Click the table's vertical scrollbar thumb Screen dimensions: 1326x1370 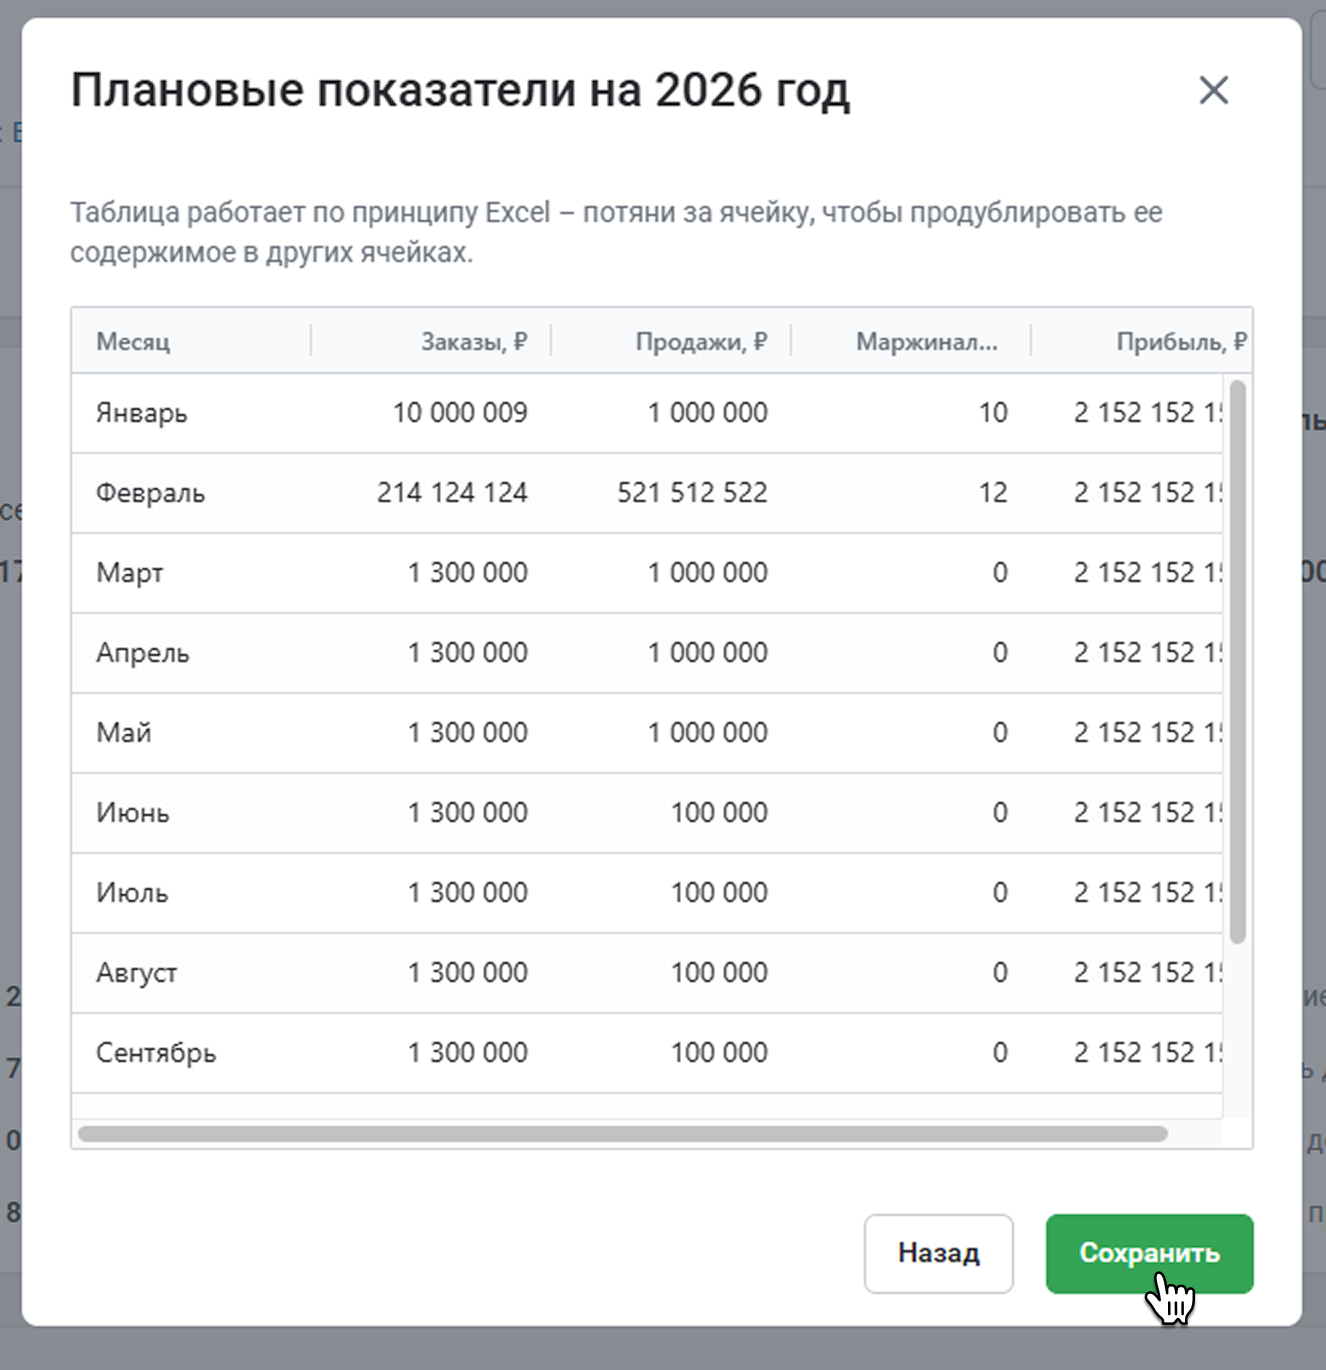1238,660
